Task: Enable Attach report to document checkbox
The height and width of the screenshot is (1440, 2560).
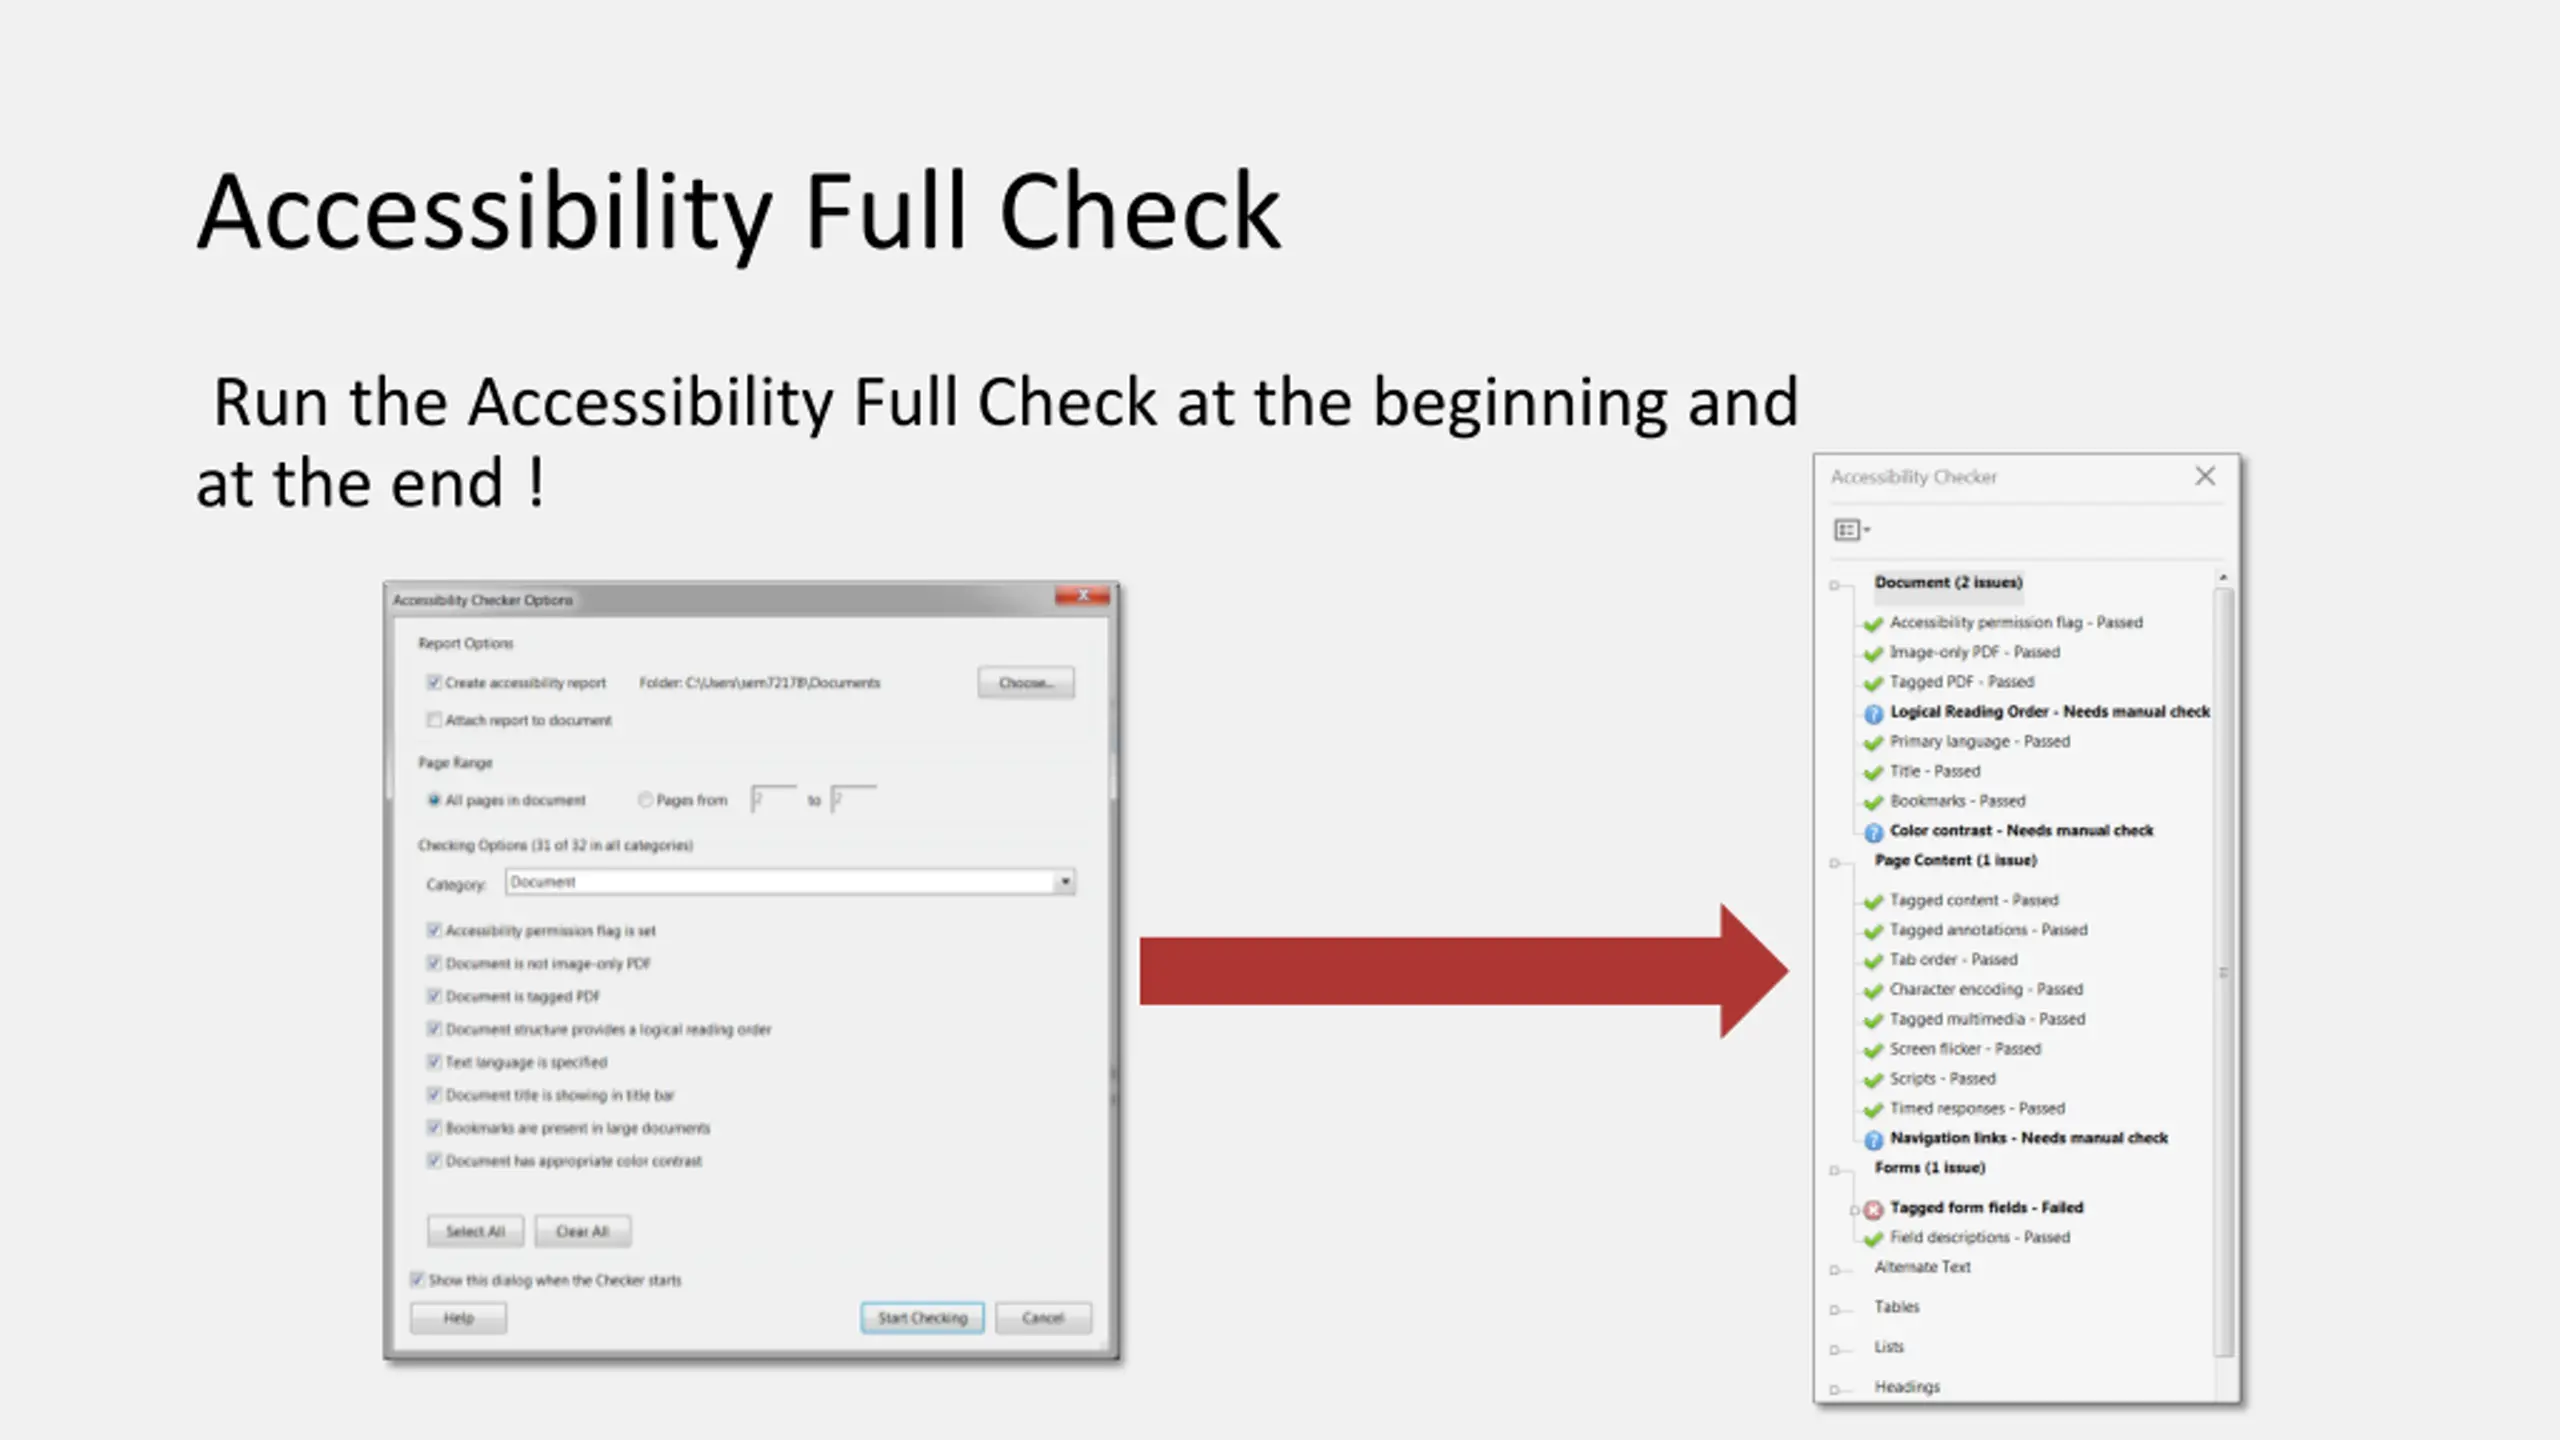Action: (434, 720)
